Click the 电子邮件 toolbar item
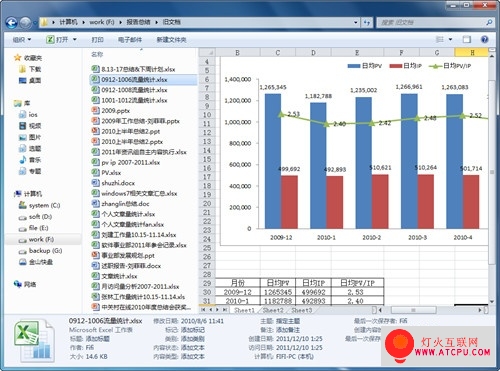 pyautogui.click(x=130, y=40)
